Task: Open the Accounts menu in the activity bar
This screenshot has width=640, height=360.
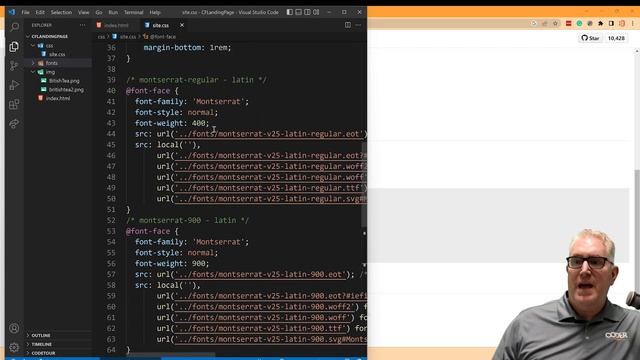Action: [14, 328]
